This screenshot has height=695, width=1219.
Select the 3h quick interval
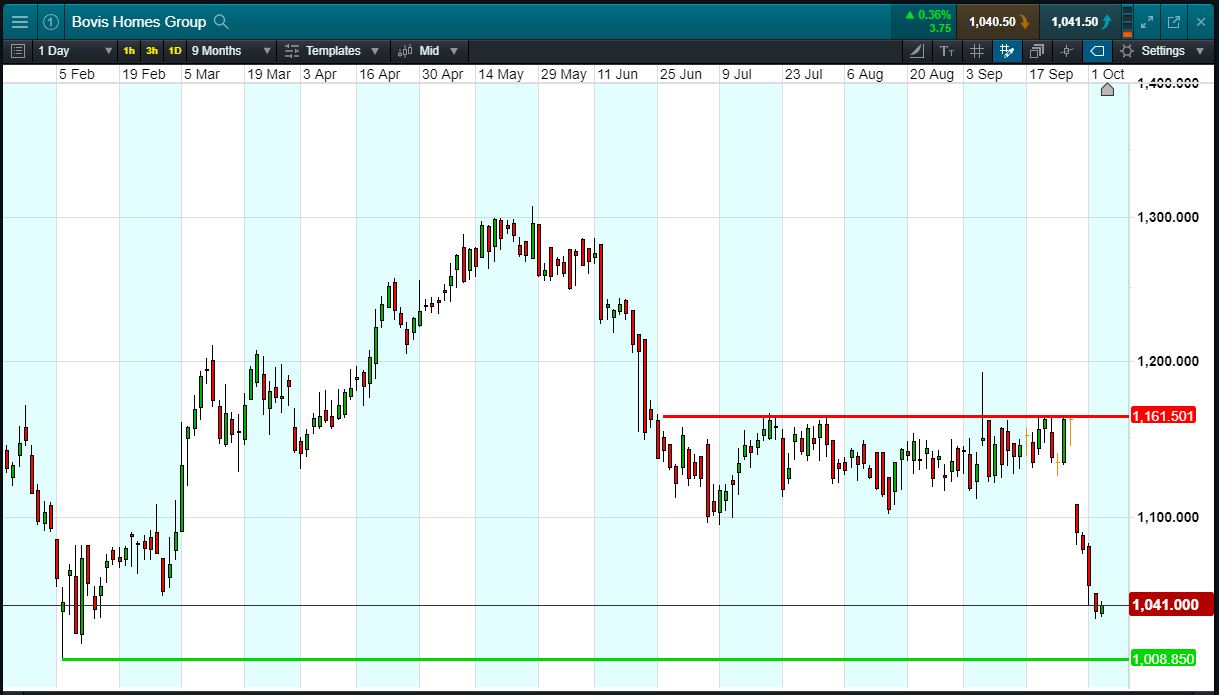point(152,50)
